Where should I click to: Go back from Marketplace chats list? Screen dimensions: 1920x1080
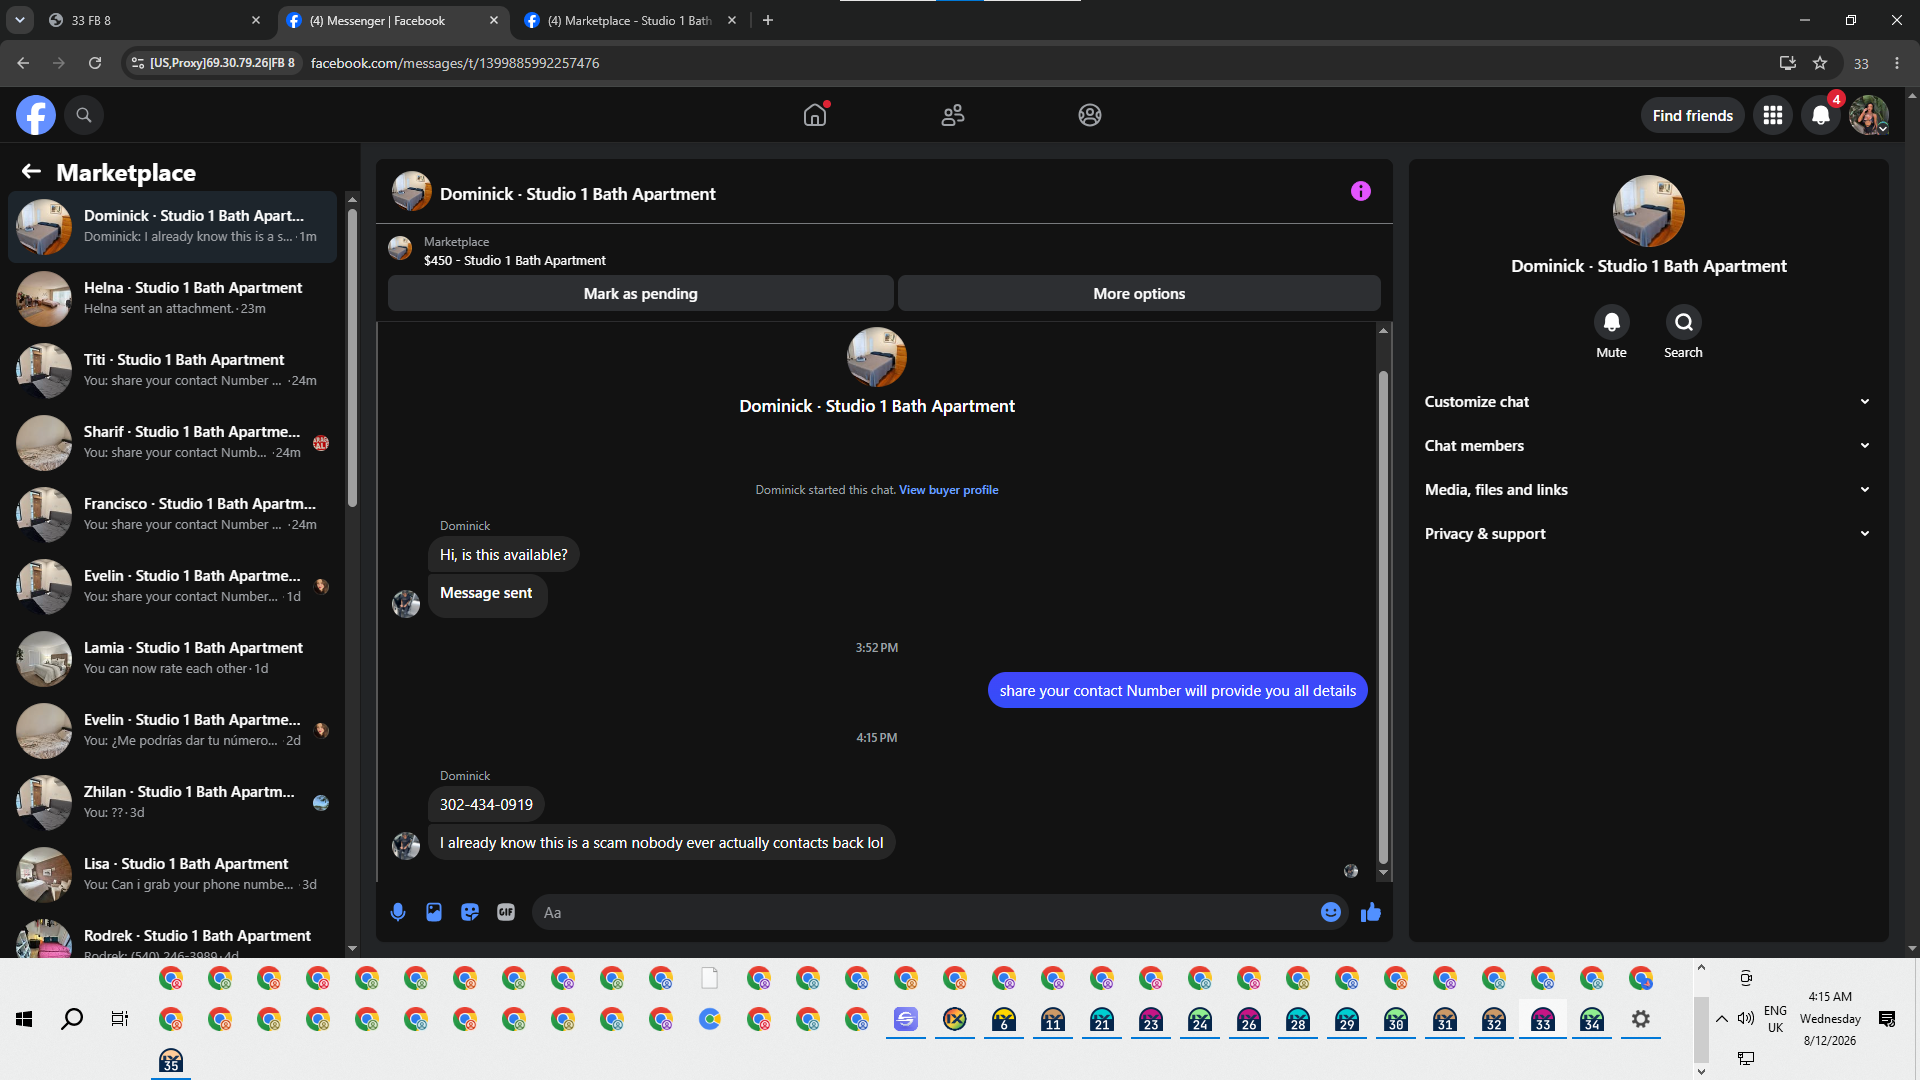click(x=31, y=172)
